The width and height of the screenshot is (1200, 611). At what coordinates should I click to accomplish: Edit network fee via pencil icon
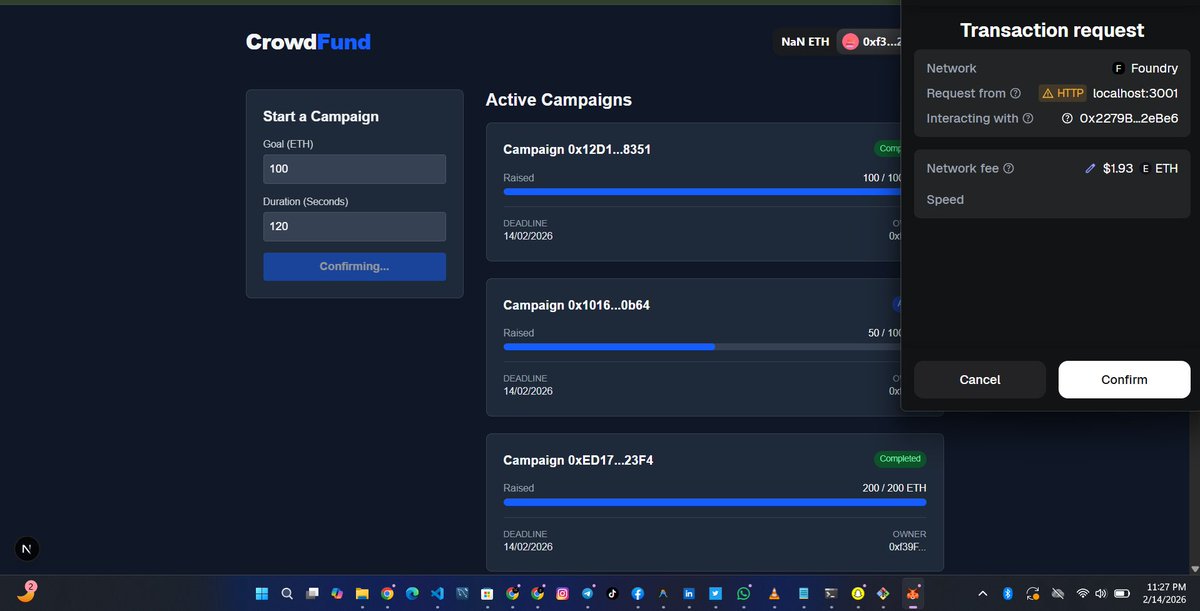click(1090, 169)
